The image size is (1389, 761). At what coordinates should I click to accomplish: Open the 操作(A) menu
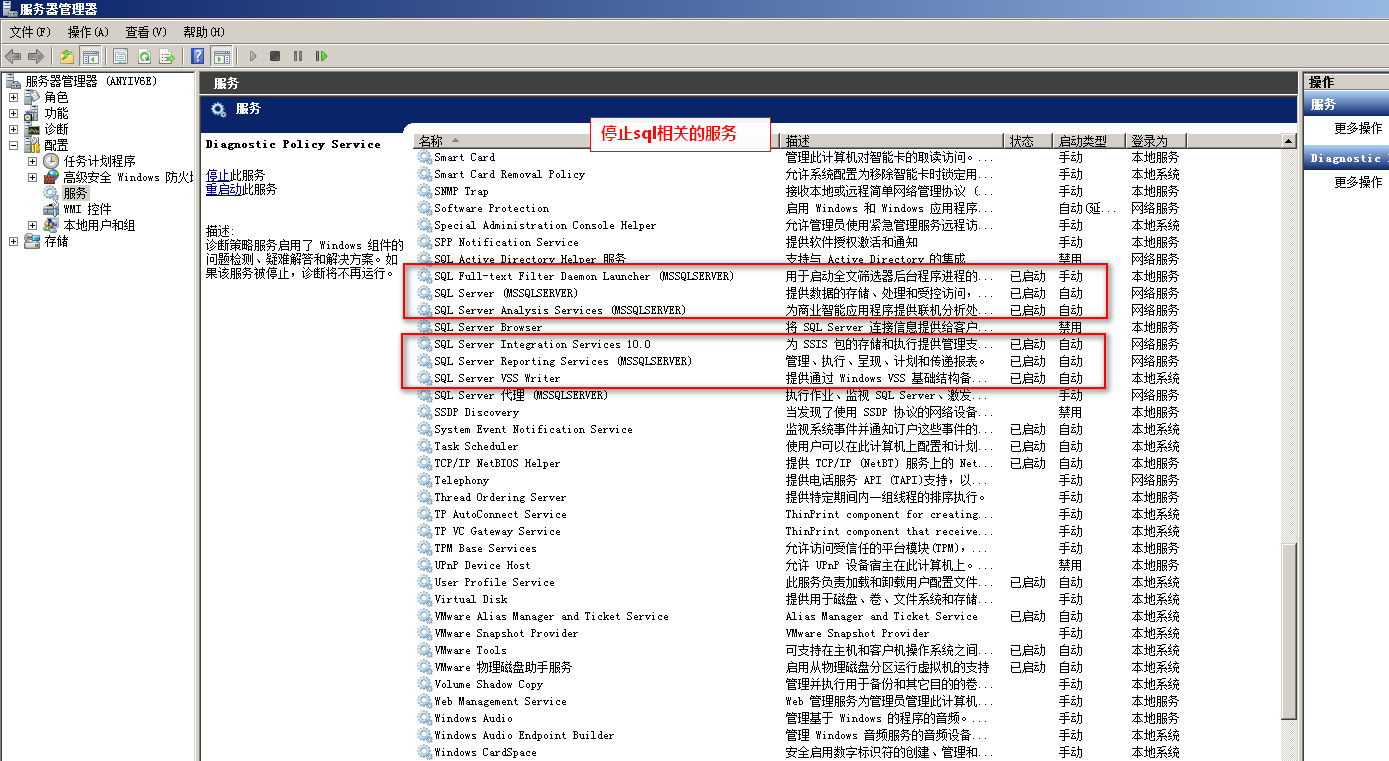(x=88, y=32)
